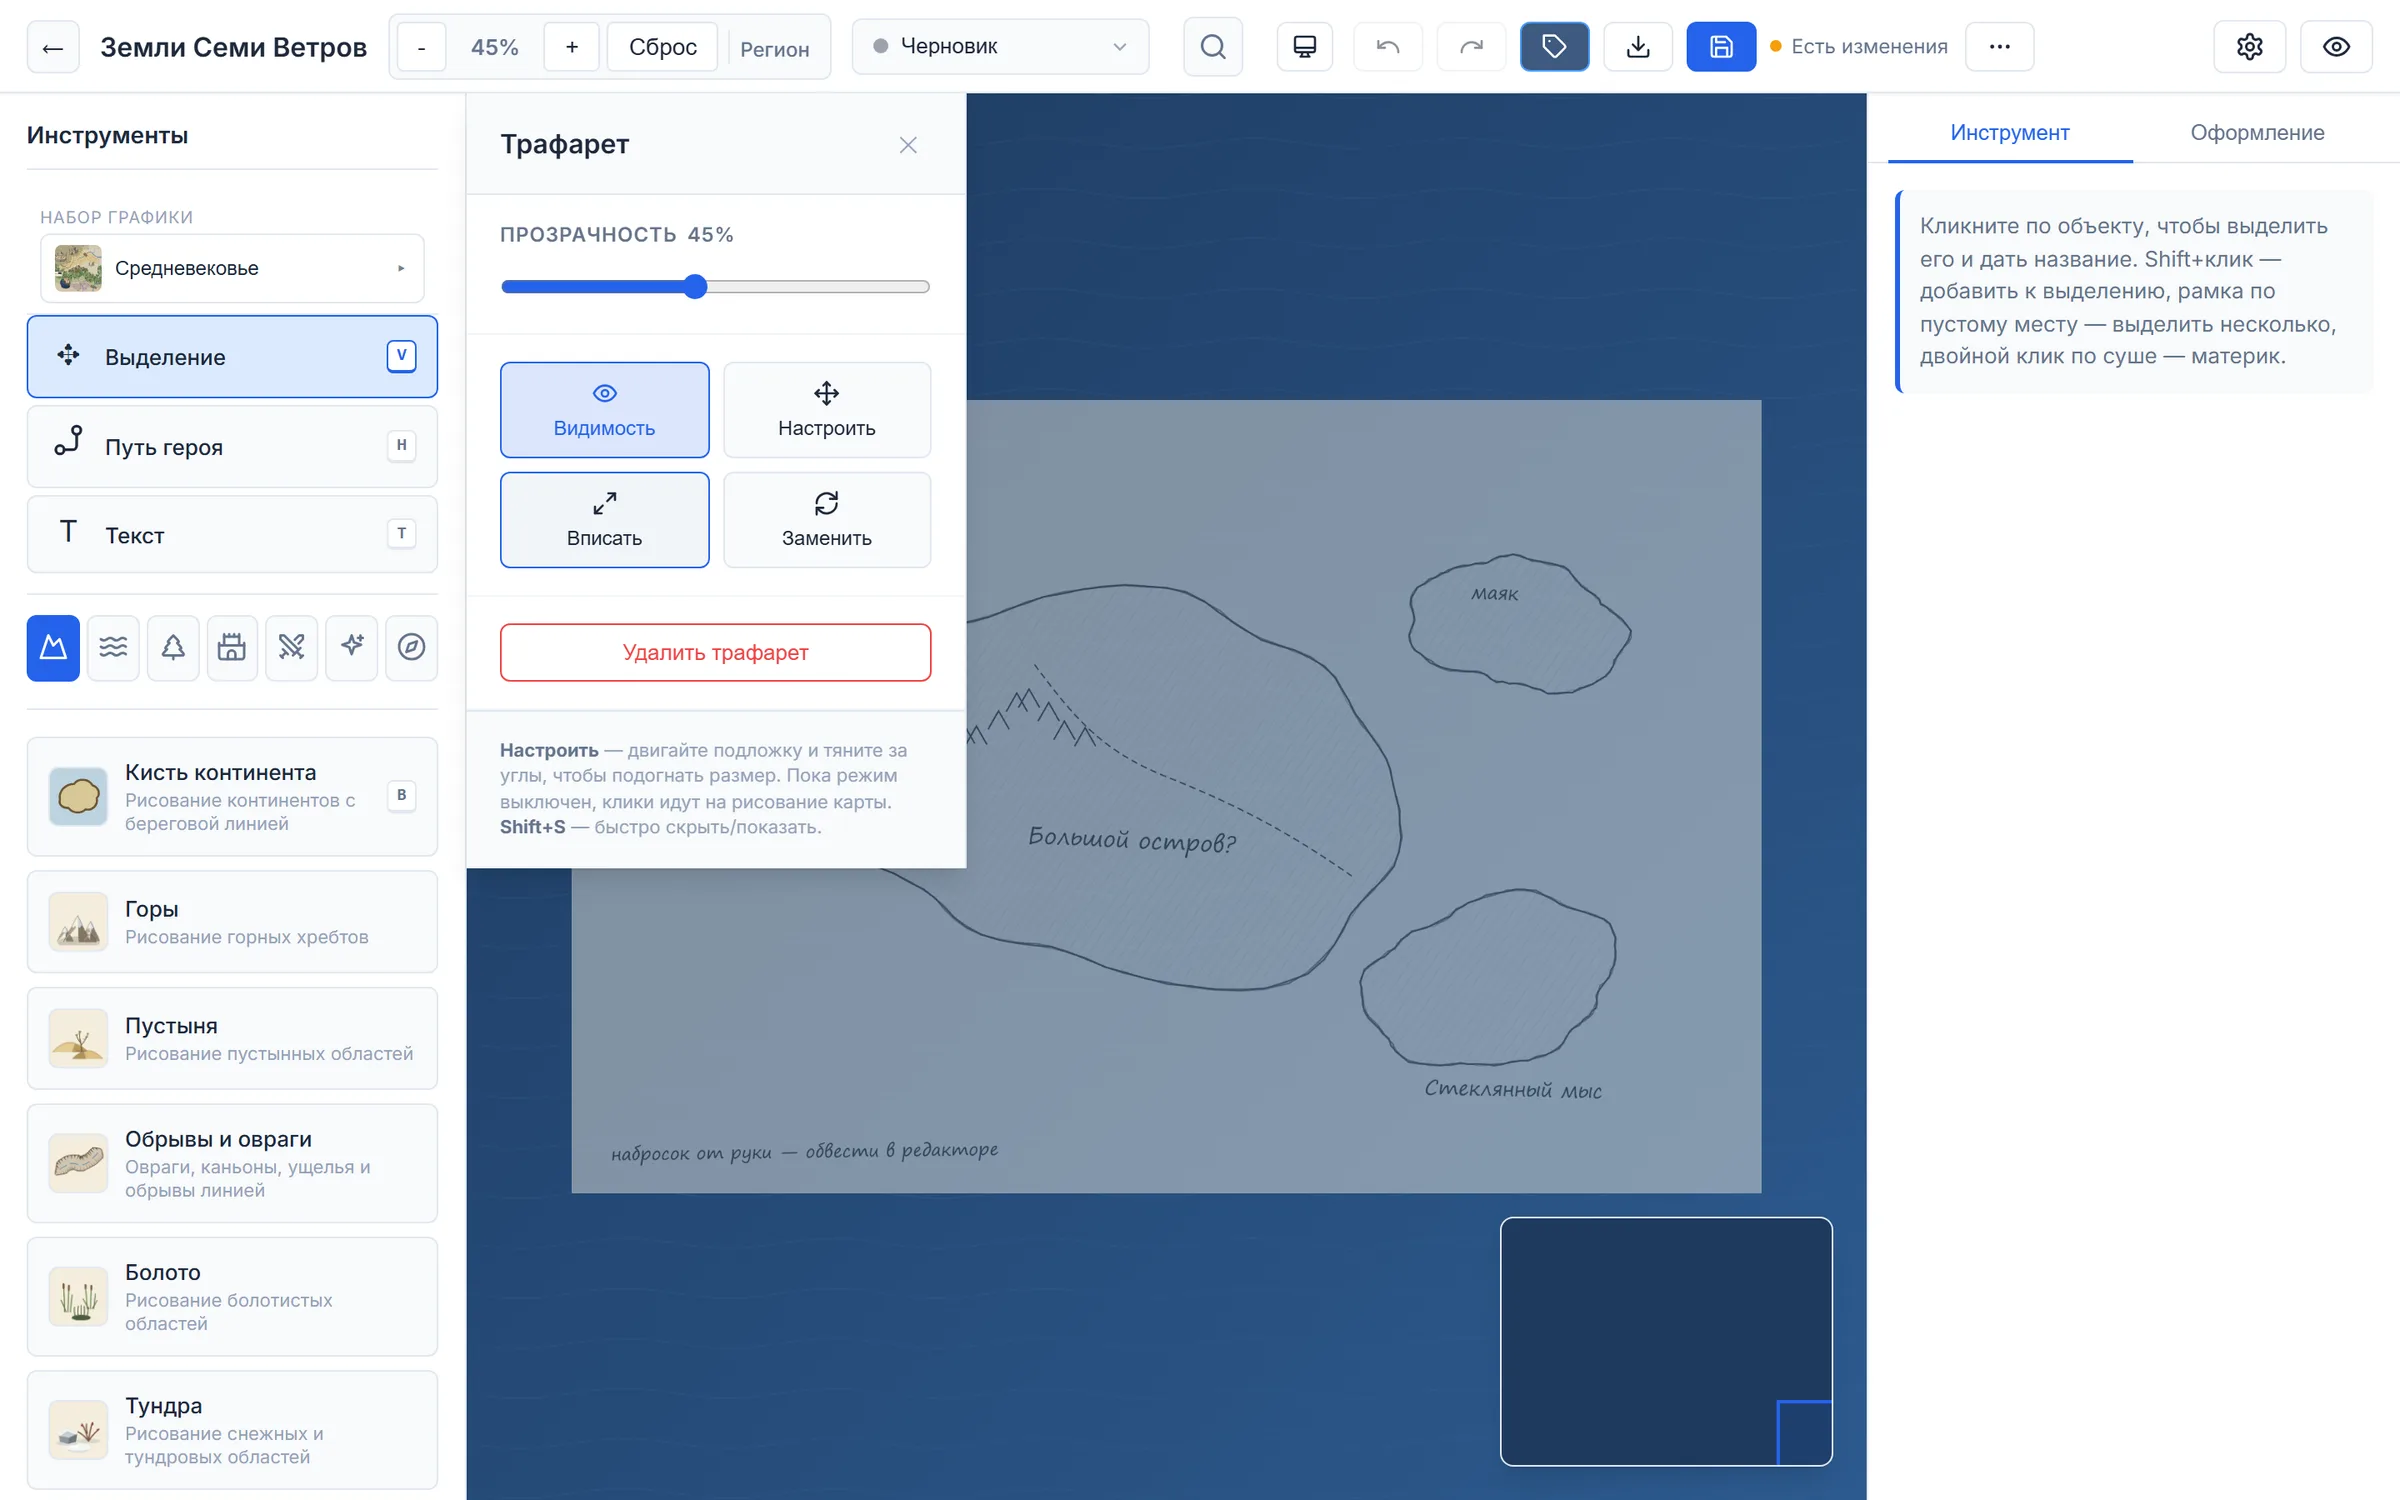Select the Выделение tool
2400x1500 pixels.
pyautogui.click(x=232, y=357)
